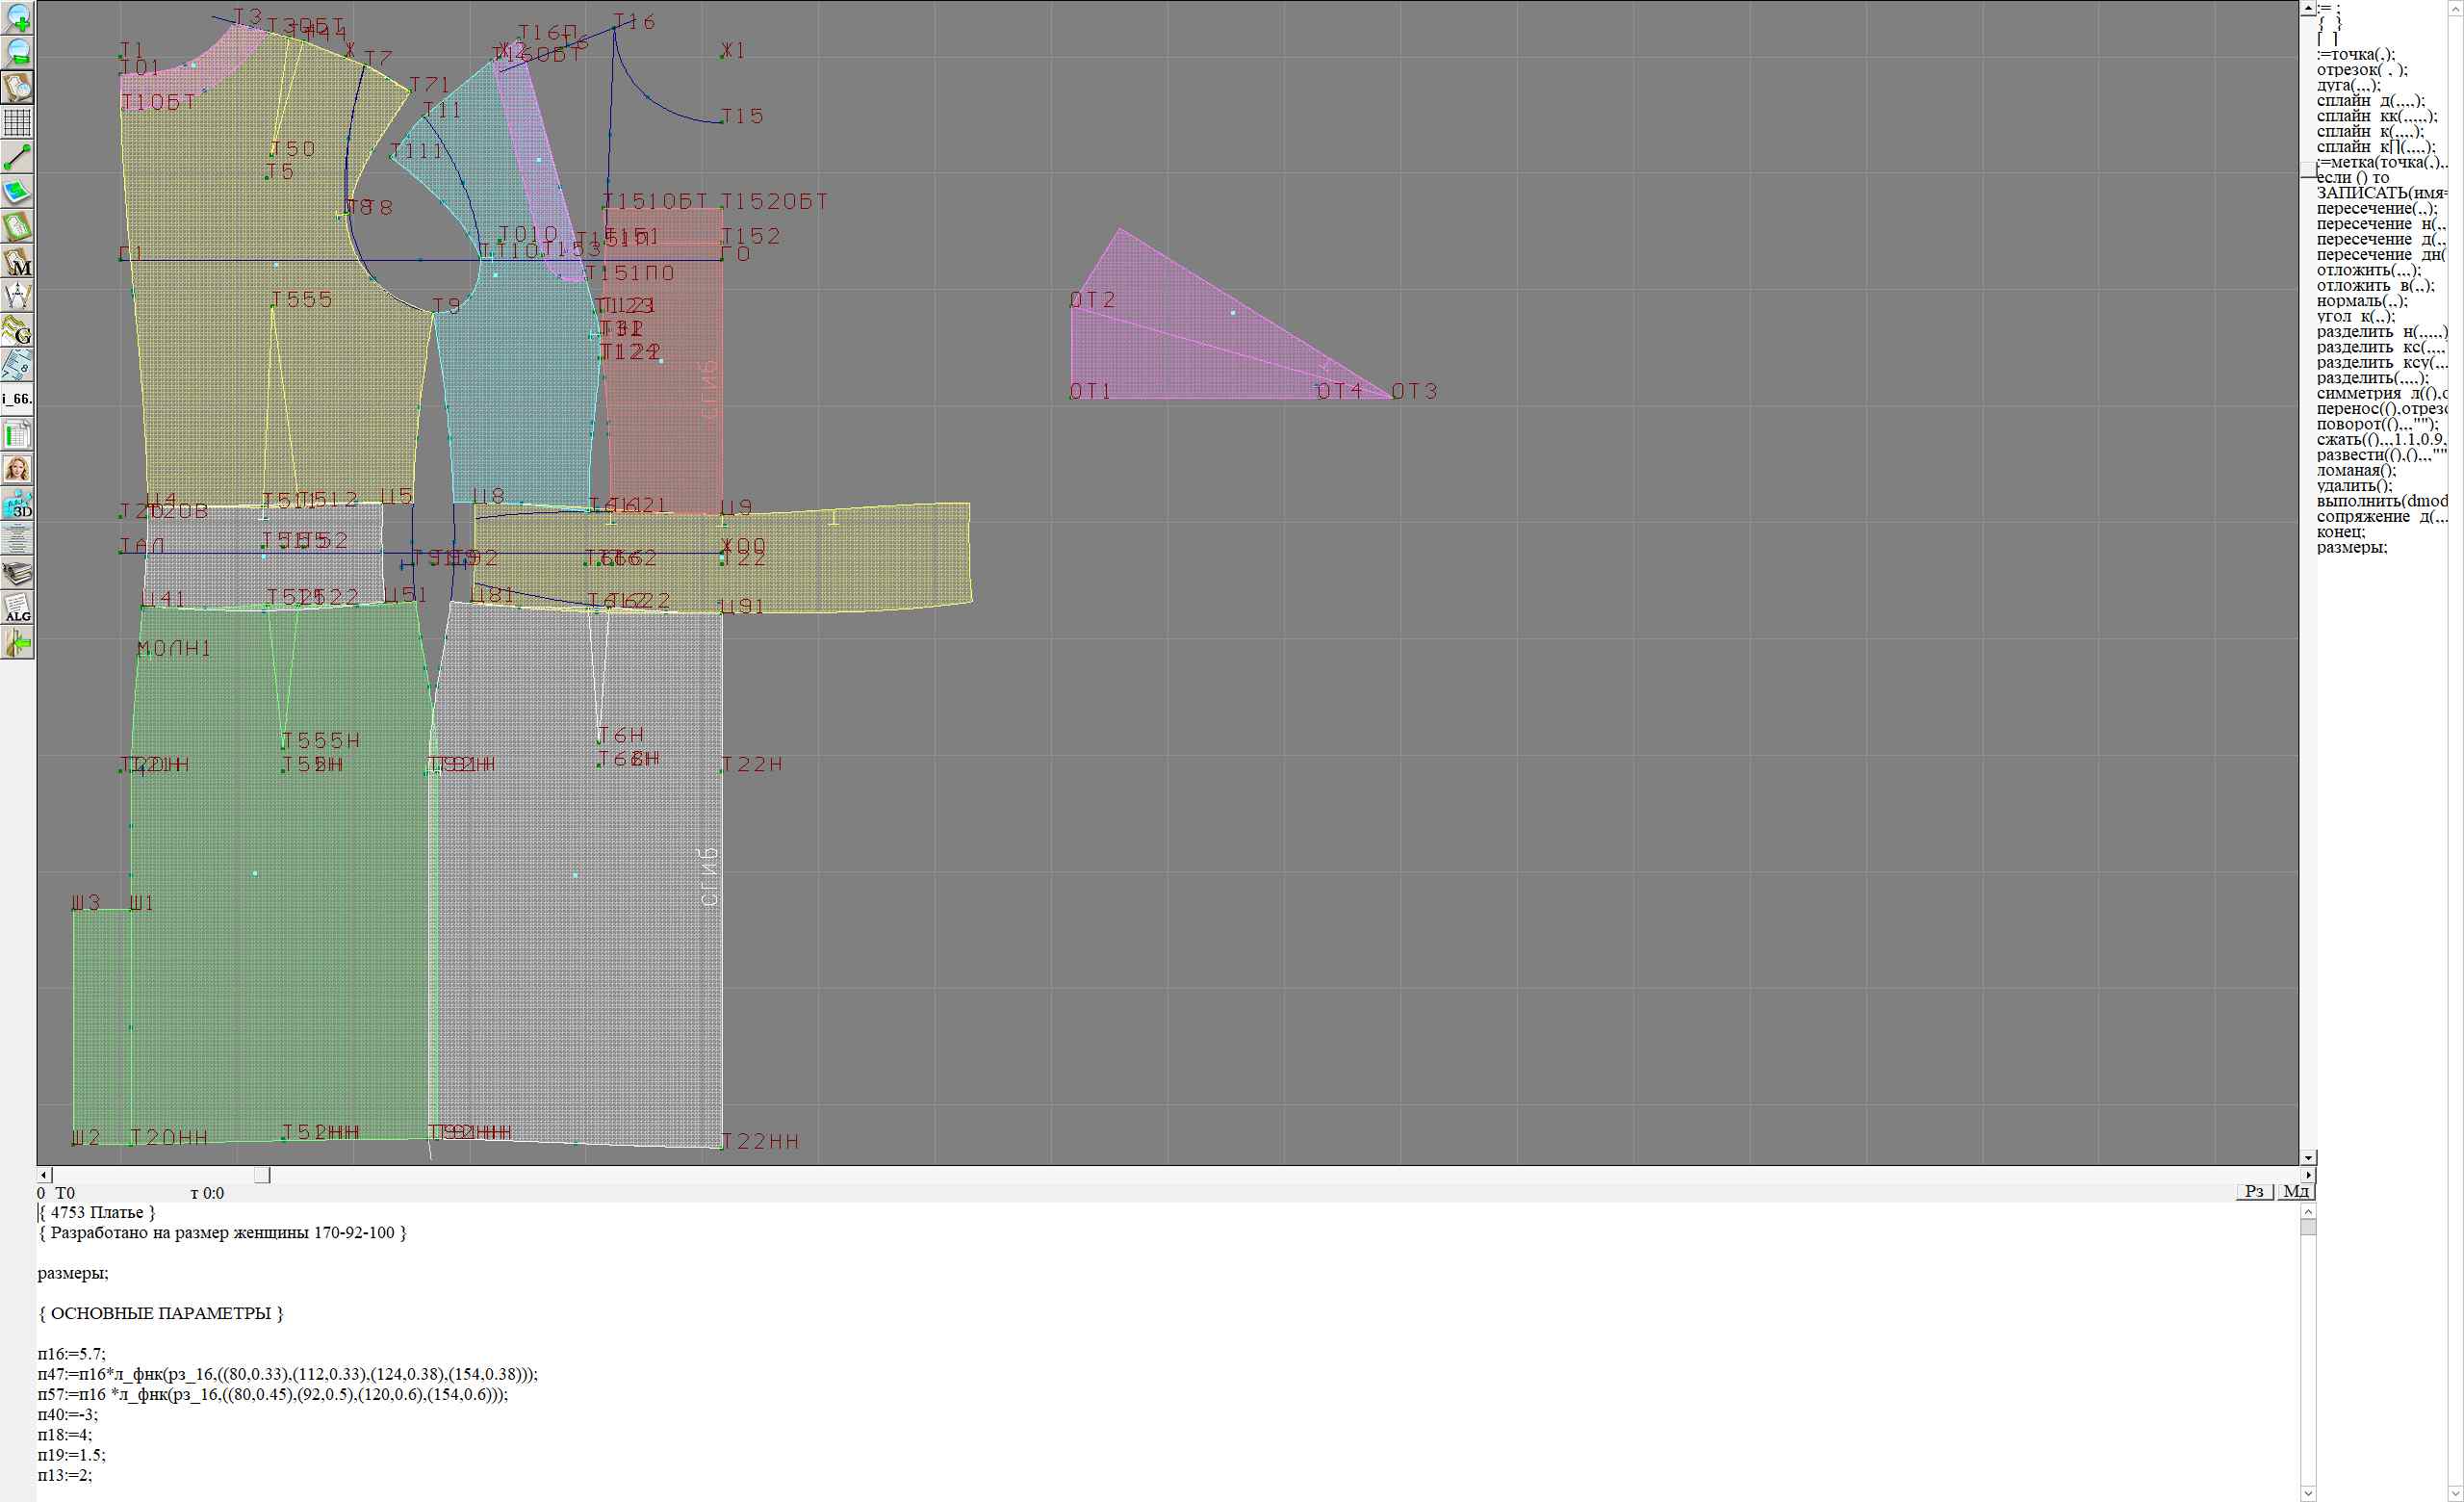
Task: Select the line segment tool icon
Action: (x=18, y=157)
